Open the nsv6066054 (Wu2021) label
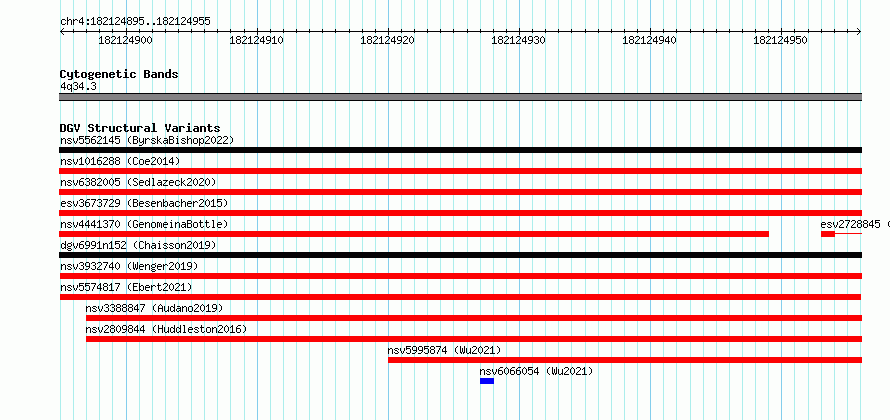 (536, 371)
